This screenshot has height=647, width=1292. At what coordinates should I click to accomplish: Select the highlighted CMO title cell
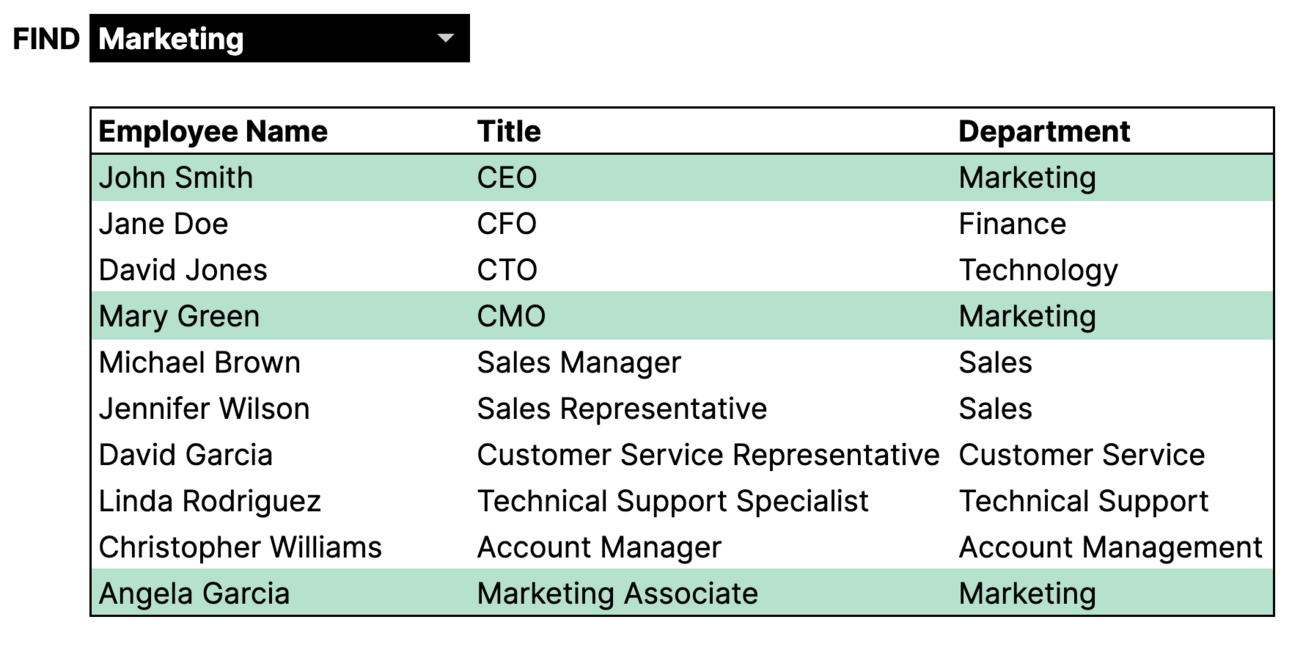click(511, 317)
